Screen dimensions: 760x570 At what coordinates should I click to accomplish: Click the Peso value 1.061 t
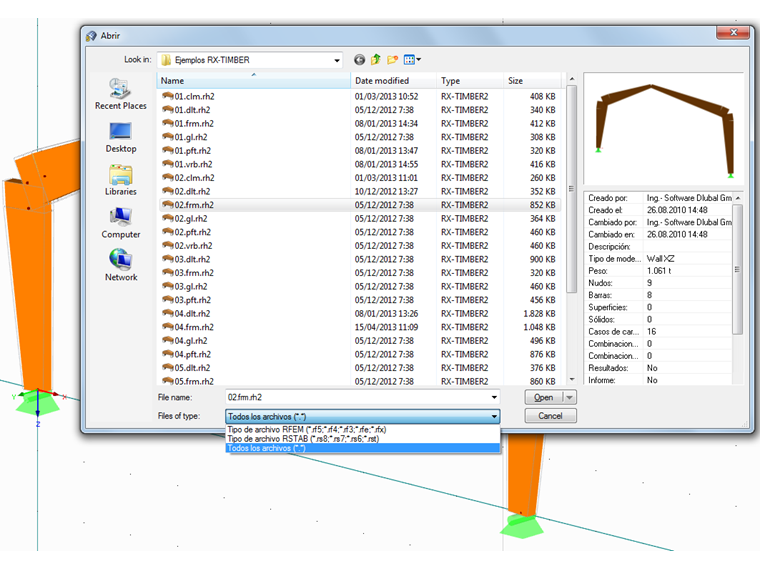(x=659, y=271)
